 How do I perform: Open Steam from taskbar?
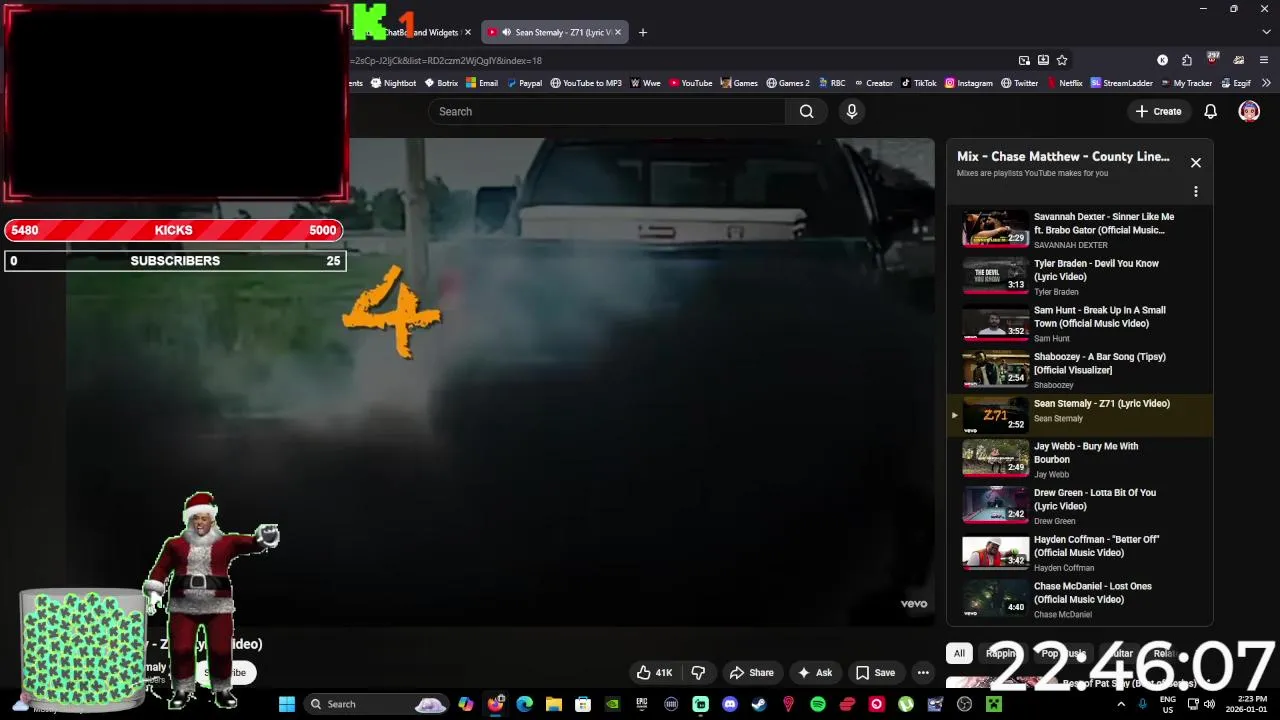pyautogui.click(x=758, y=704)
